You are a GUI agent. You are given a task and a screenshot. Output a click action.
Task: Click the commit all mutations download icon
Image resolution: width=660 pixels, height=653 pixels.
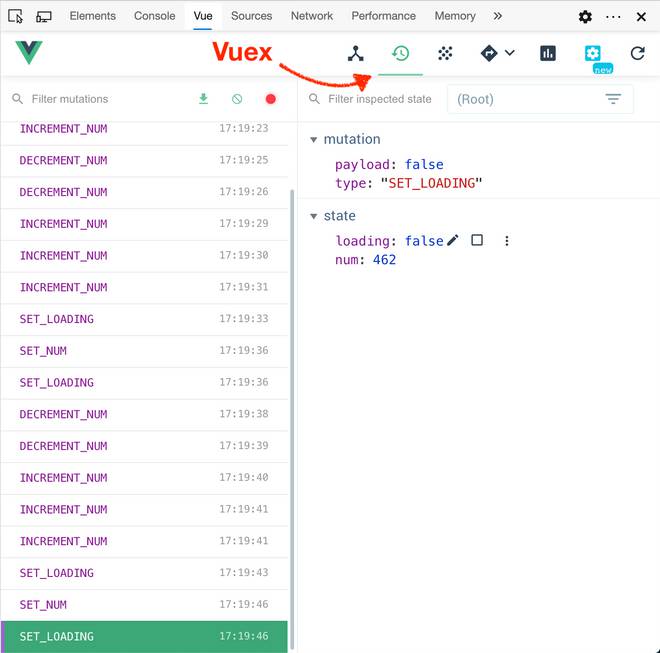tap(204, 99)
